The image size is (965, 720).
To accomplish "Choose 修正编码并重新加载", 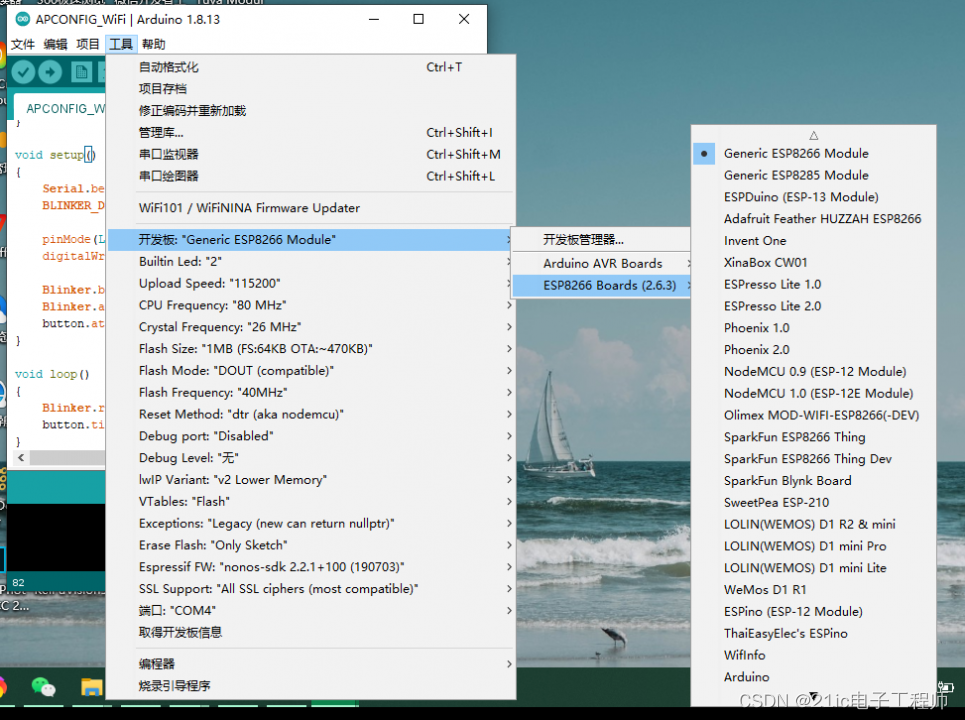I will click(311, 111).
